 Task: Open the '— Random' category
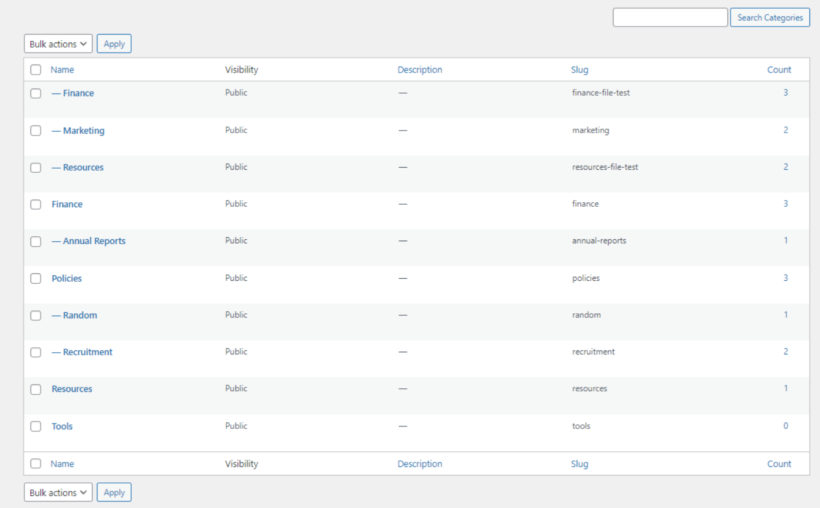coord(74,315)
